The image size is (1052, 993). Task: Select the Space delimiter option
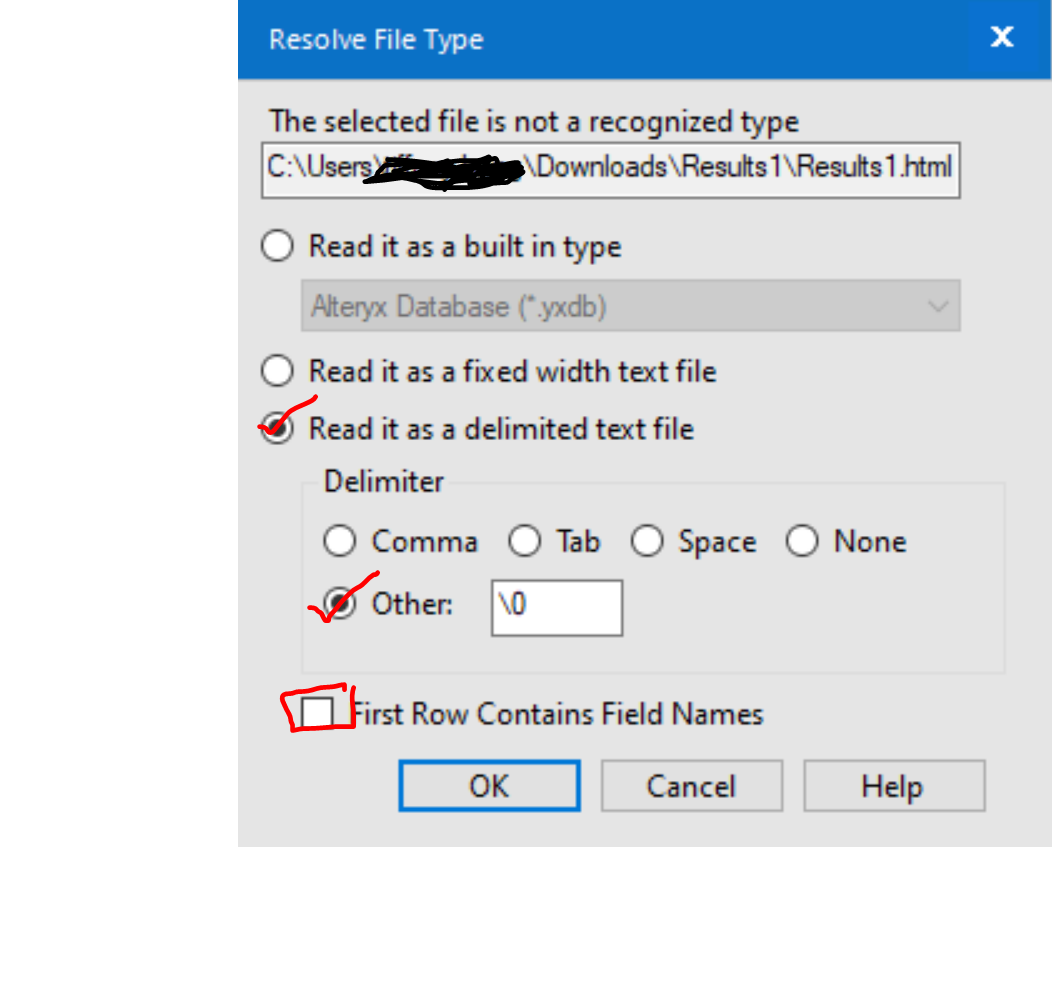coord(647,541)
